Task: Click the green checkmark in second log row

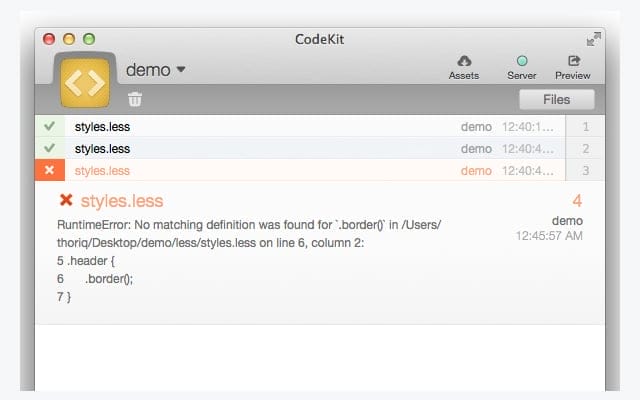Action: tap(50, 149)
